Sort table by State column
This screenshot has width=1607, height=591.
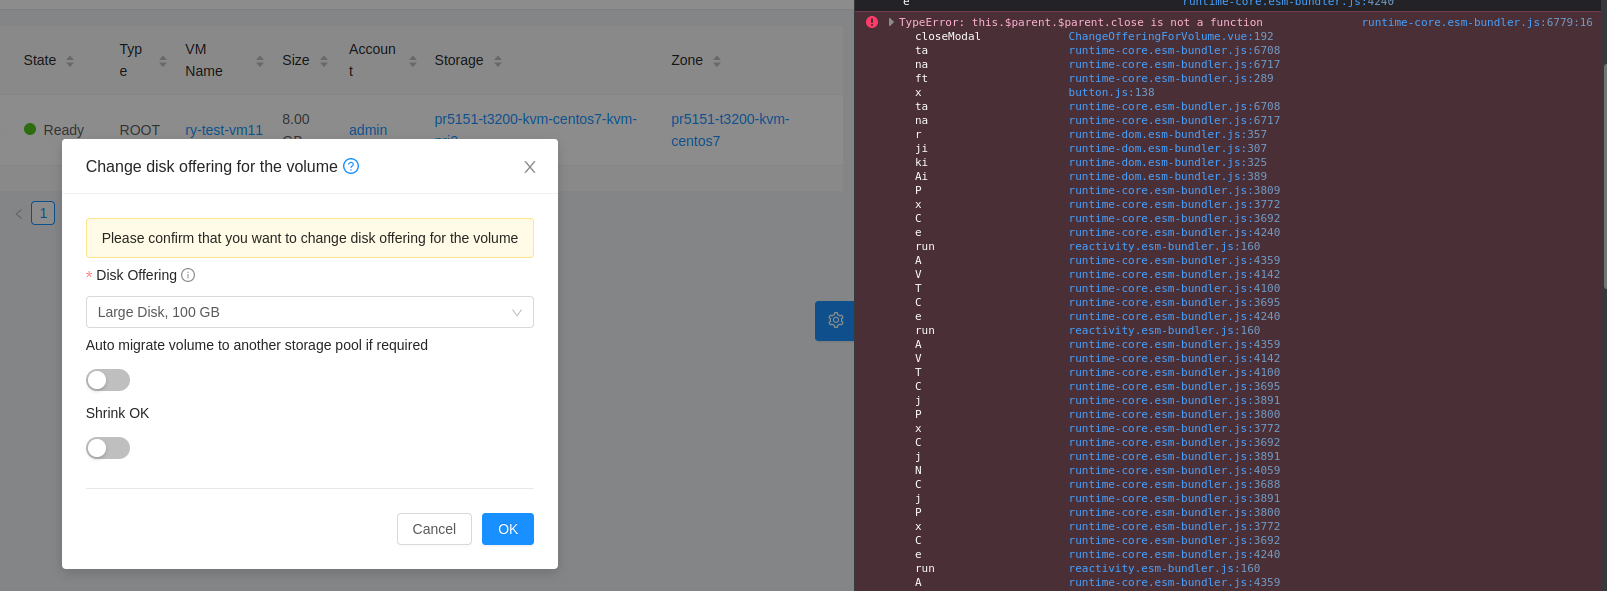point(70,61)
